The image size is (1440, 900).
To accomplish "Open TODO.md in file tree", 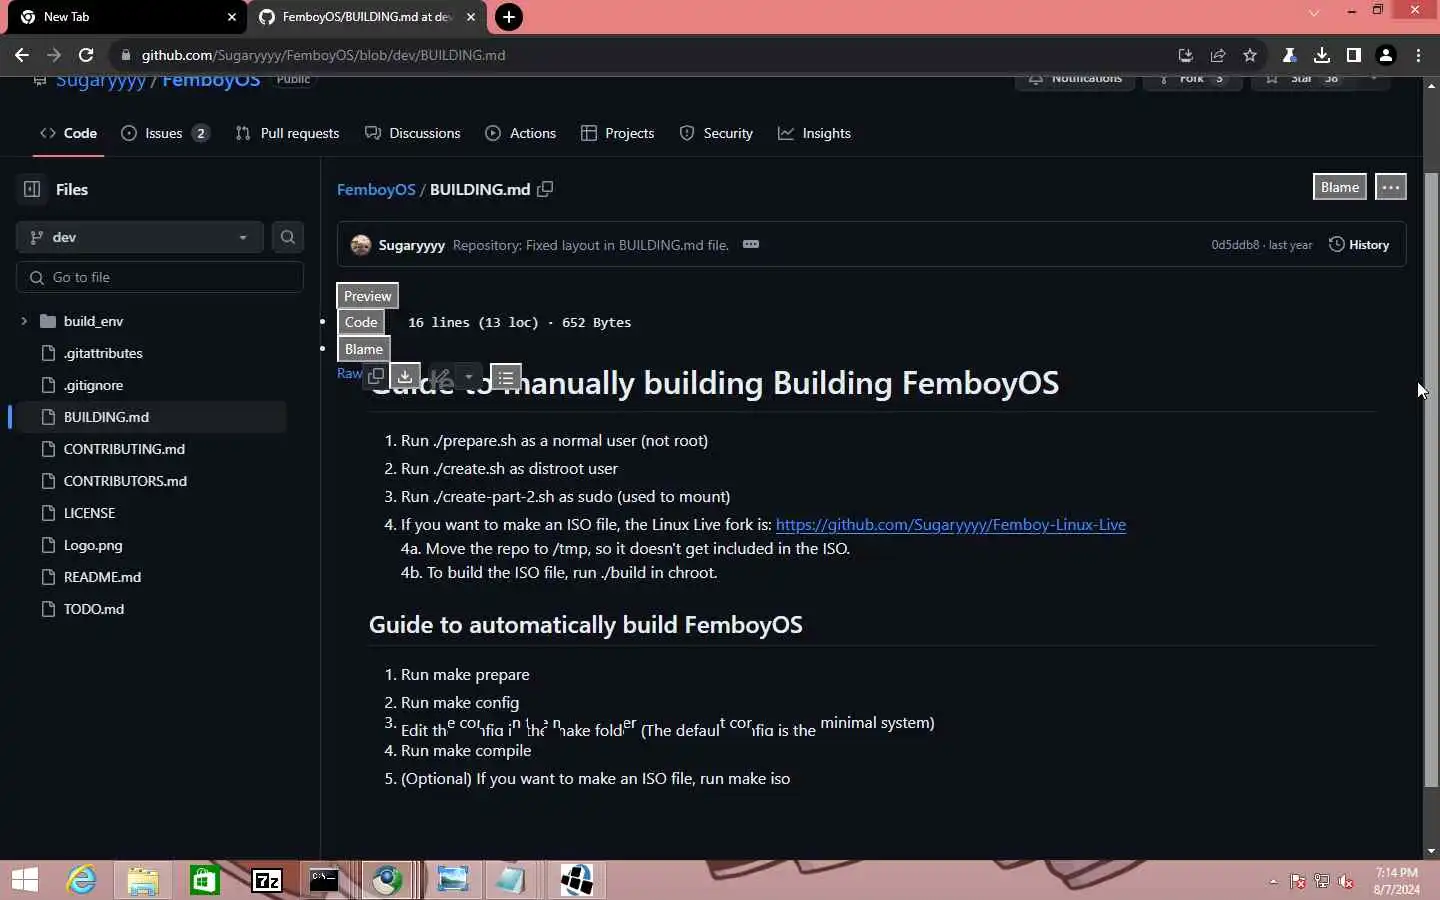I will point(94,609).
